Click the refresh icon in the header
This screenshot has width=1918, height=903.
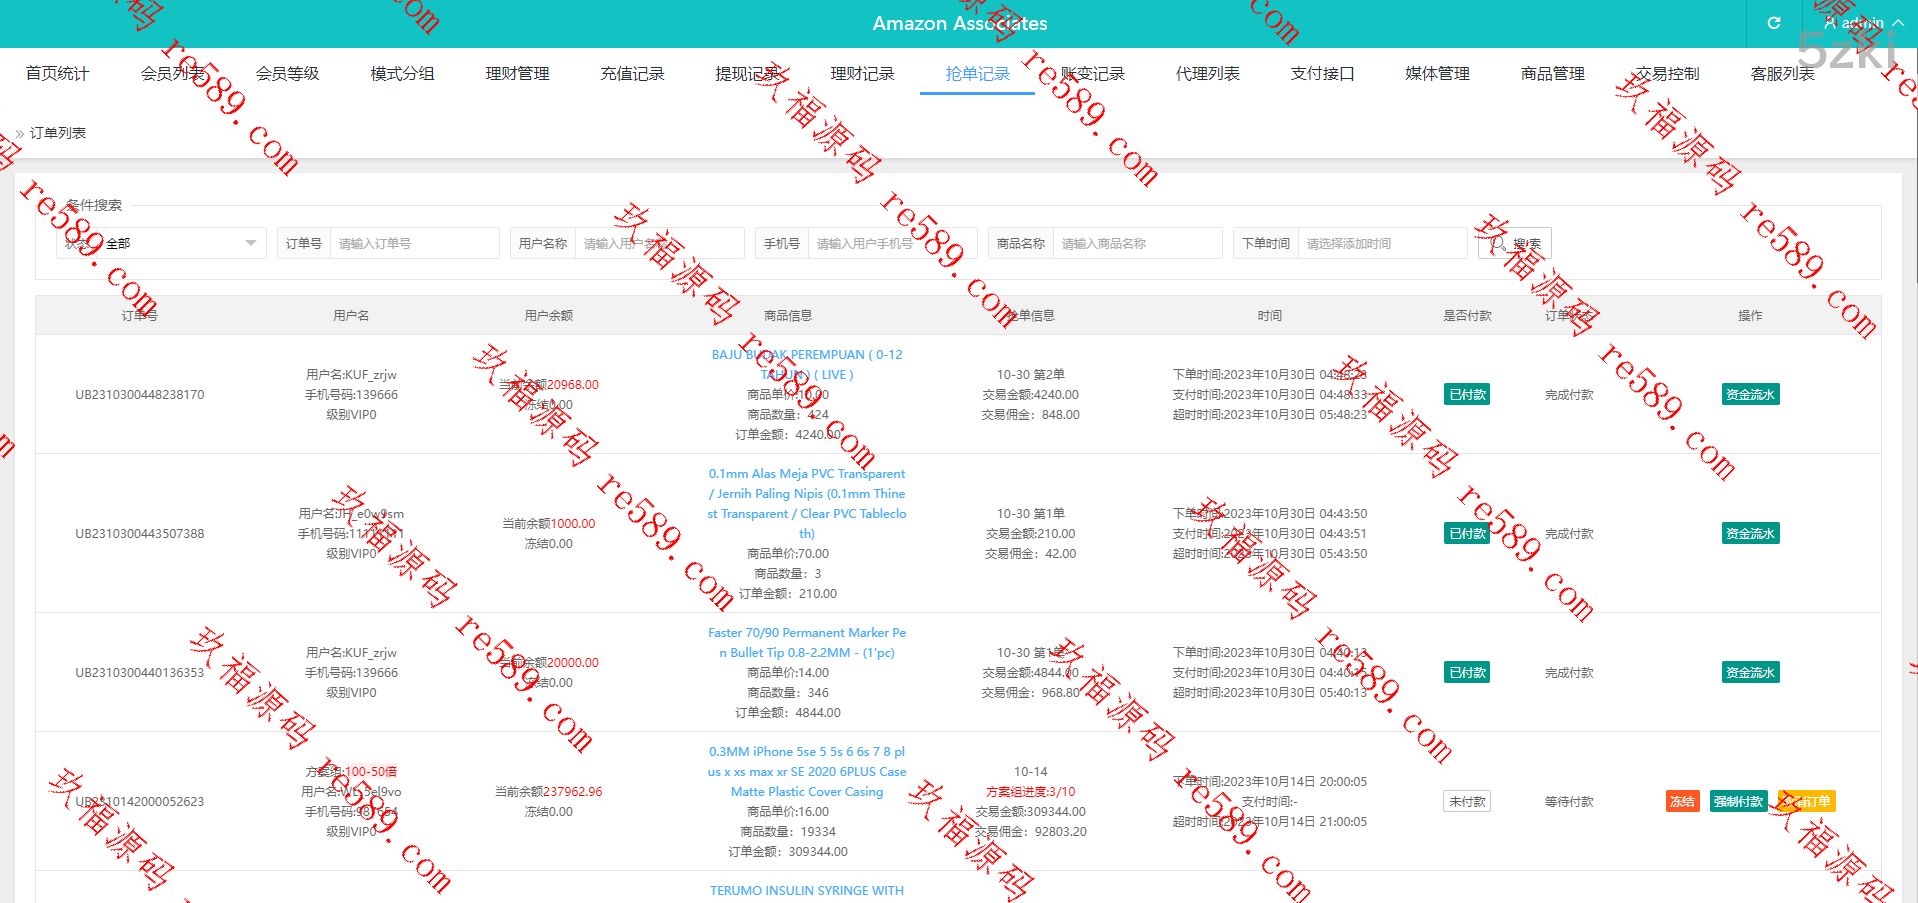[1774, 23]
